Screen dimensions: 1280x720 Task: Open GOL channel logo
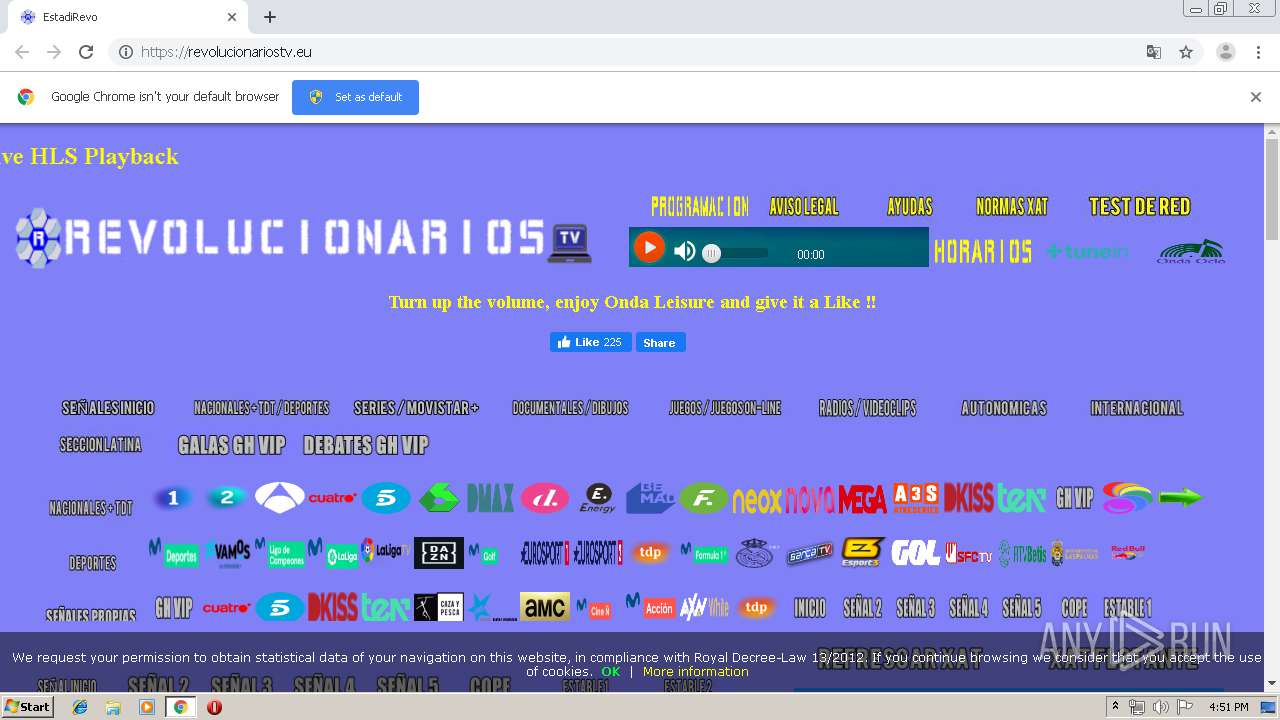915,552
